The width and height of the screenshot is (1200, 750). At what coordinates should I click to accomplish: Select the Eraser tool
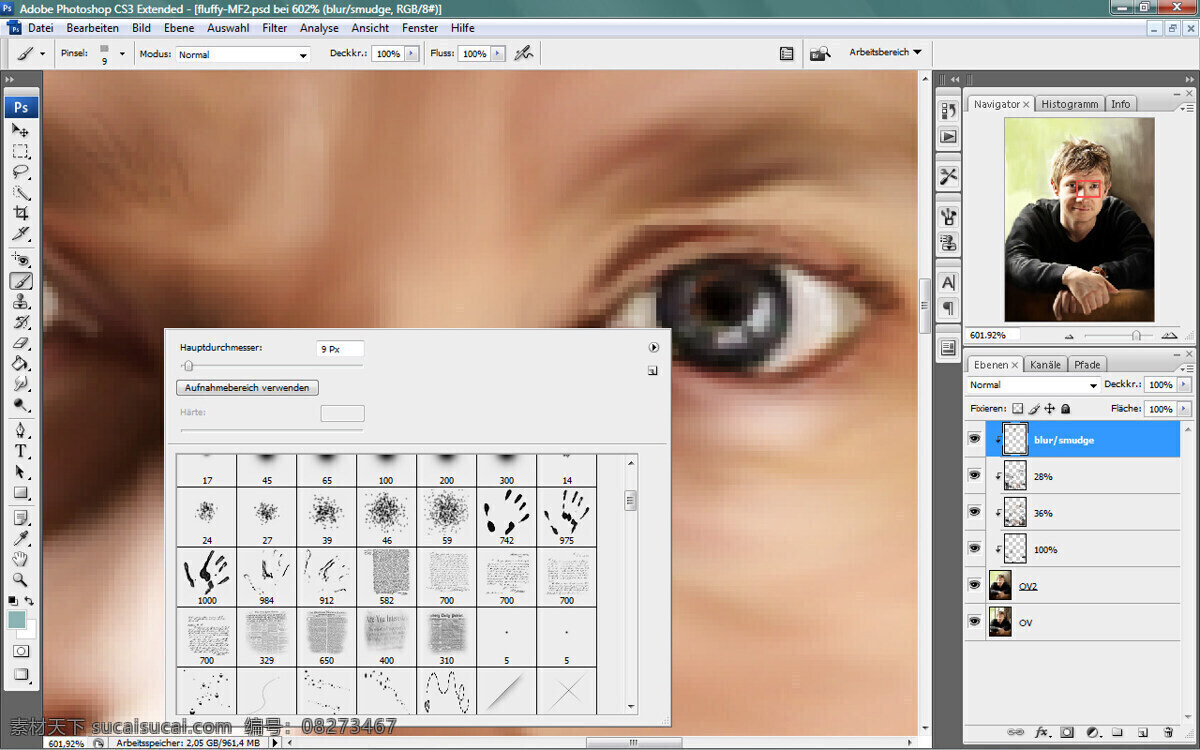click(20, 343)
